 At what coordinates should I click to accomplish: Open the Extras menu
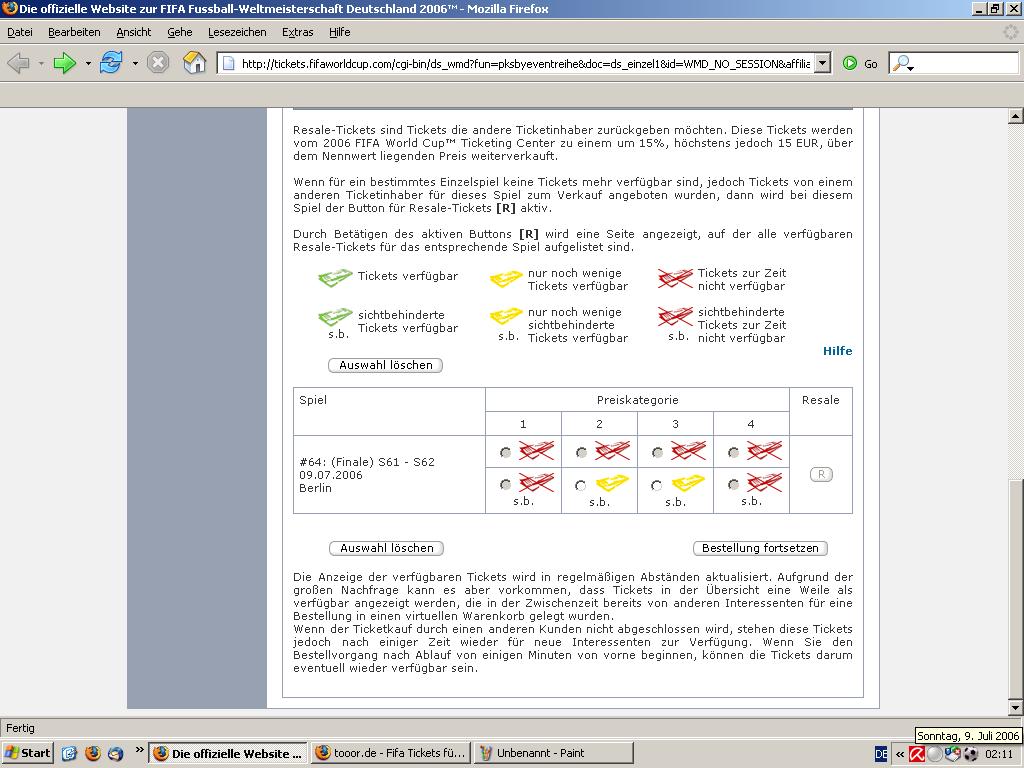click(x=297, y=32)
